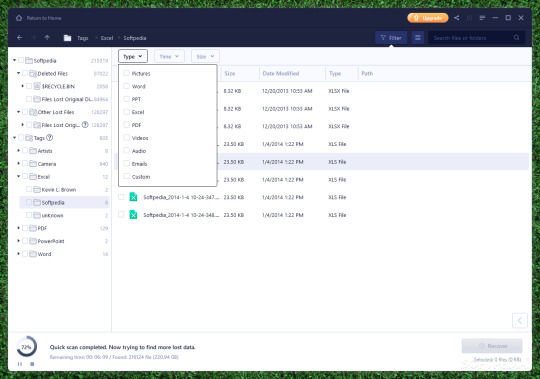Image resolution: width=540 pixels, height=379 pixels.
Task: Tick checkbox for Softpedia_2014-1-4 10-24-348 file
Action: 121,214
